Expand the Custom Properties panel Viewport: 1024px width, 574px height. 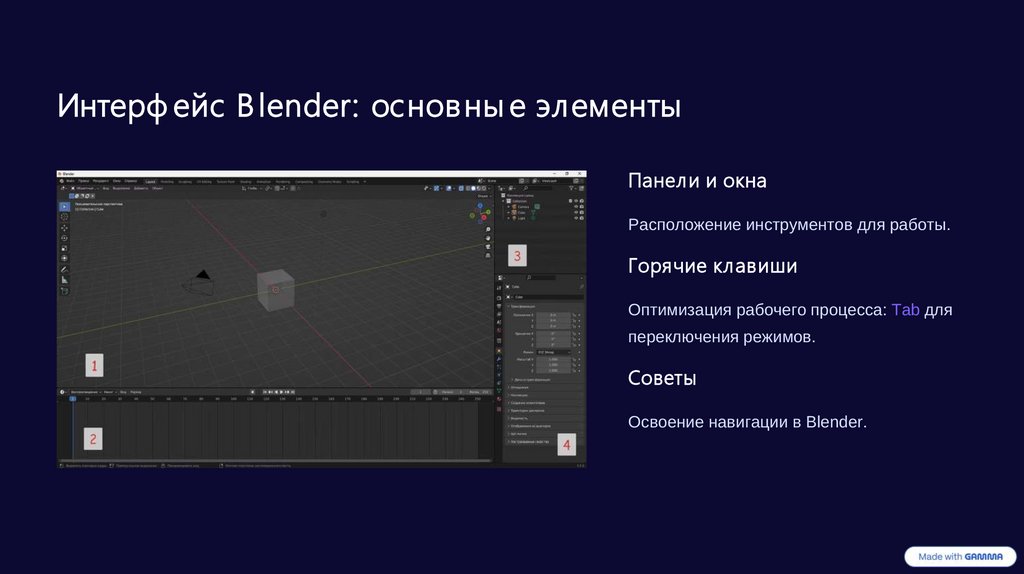pos(529,441)
